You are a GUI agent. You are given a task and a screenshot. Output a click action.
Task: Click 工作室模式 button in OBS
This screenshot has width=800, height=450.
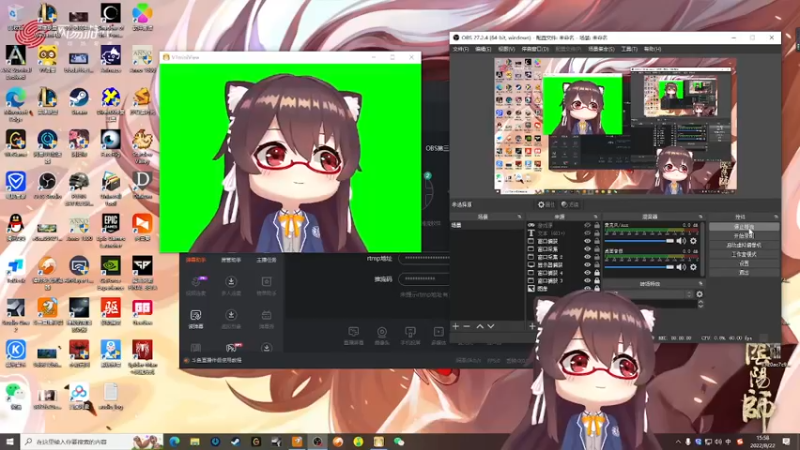pos(744,254)
